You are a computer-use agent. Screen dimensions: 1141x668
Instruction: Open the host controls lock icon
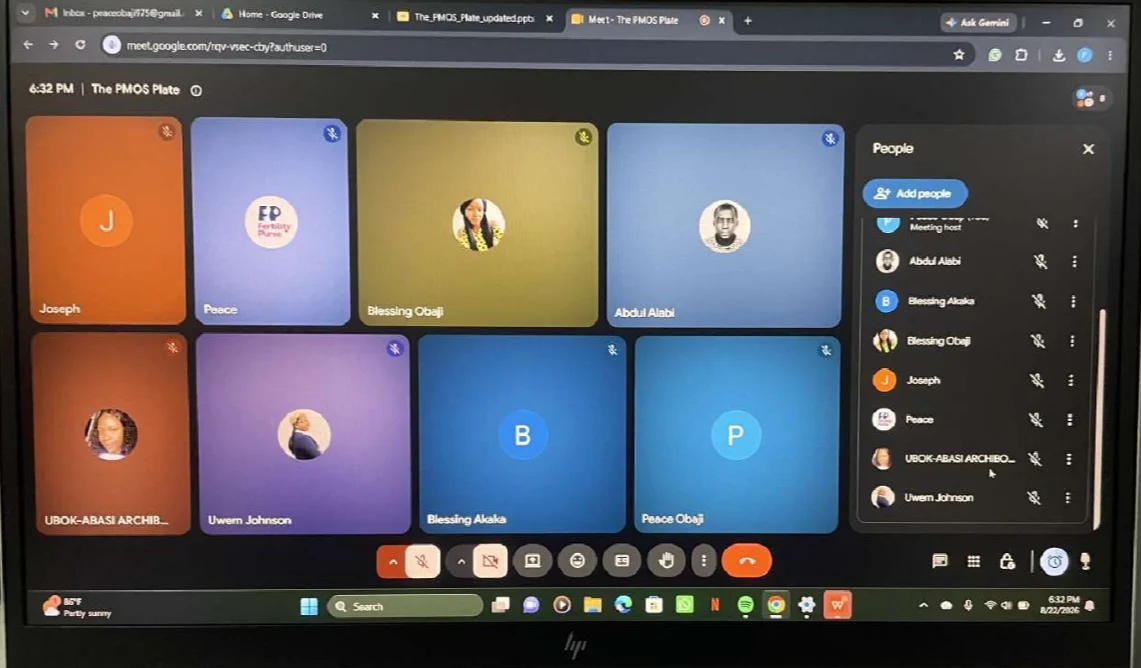(1007, 561)
